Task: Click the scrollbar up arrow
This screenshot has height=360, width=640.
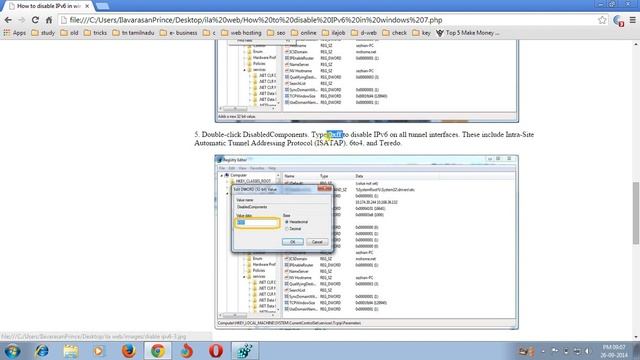Action: [636, 44]
